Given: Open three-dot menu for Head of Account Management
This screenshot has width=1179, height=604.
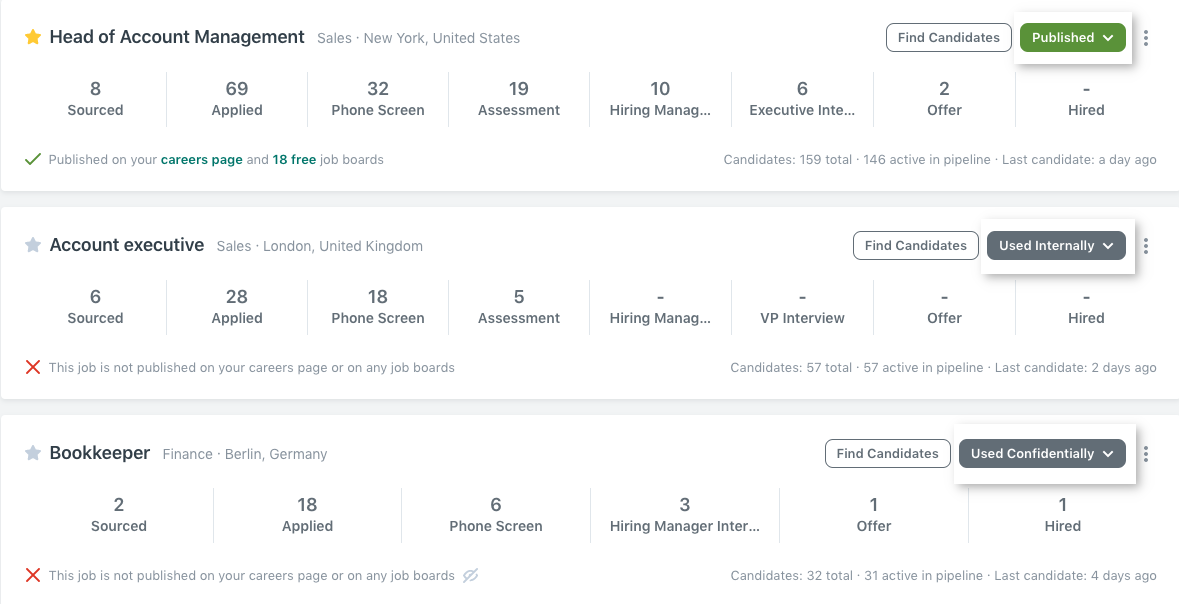Looking at the screenshot, I should [1146, 38].
